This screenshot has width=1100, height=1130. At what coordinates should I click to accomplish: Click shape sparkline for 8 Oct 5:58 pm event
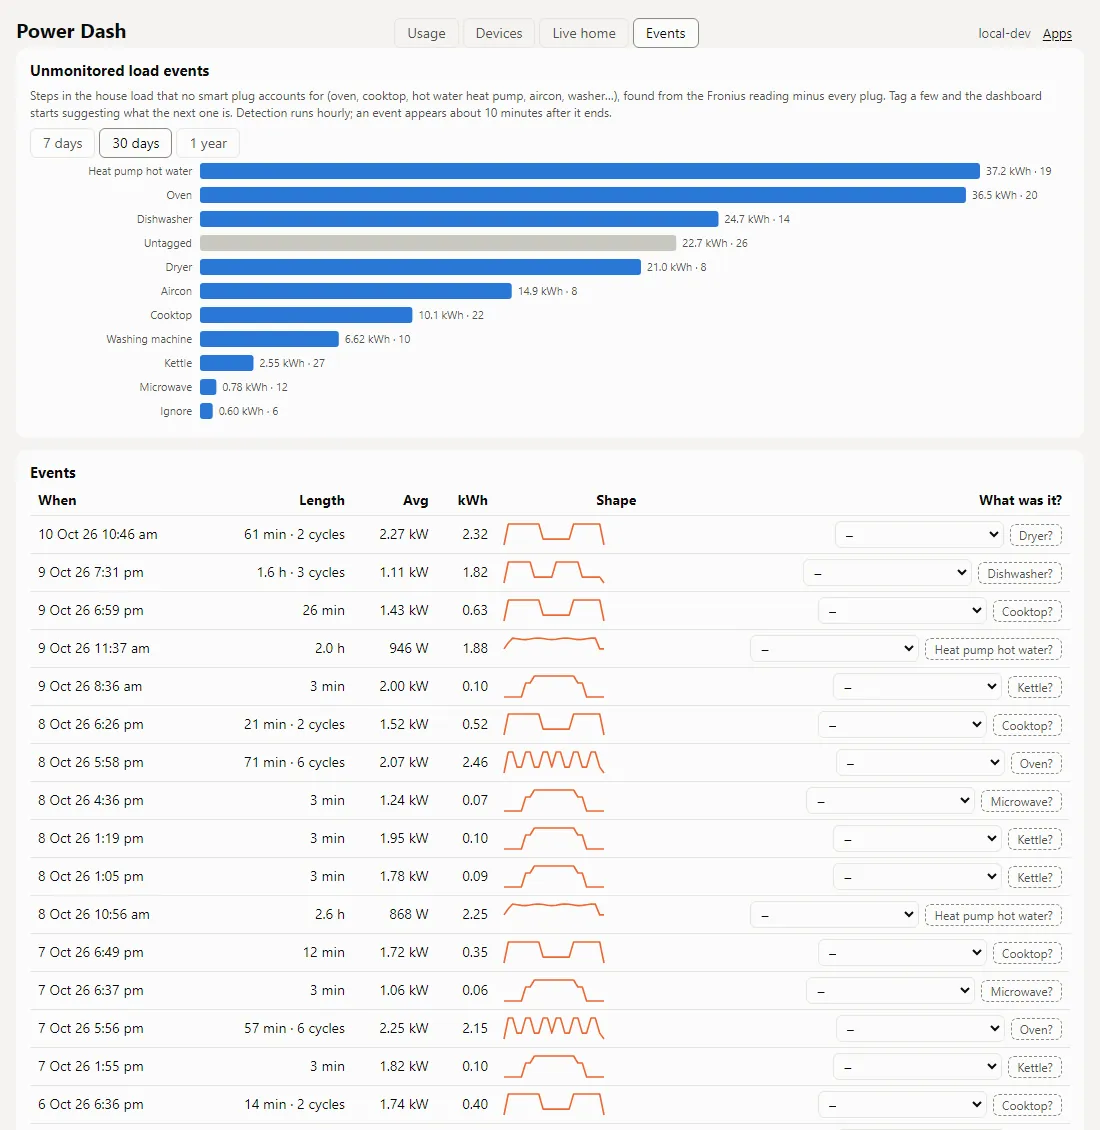[554, 762]
